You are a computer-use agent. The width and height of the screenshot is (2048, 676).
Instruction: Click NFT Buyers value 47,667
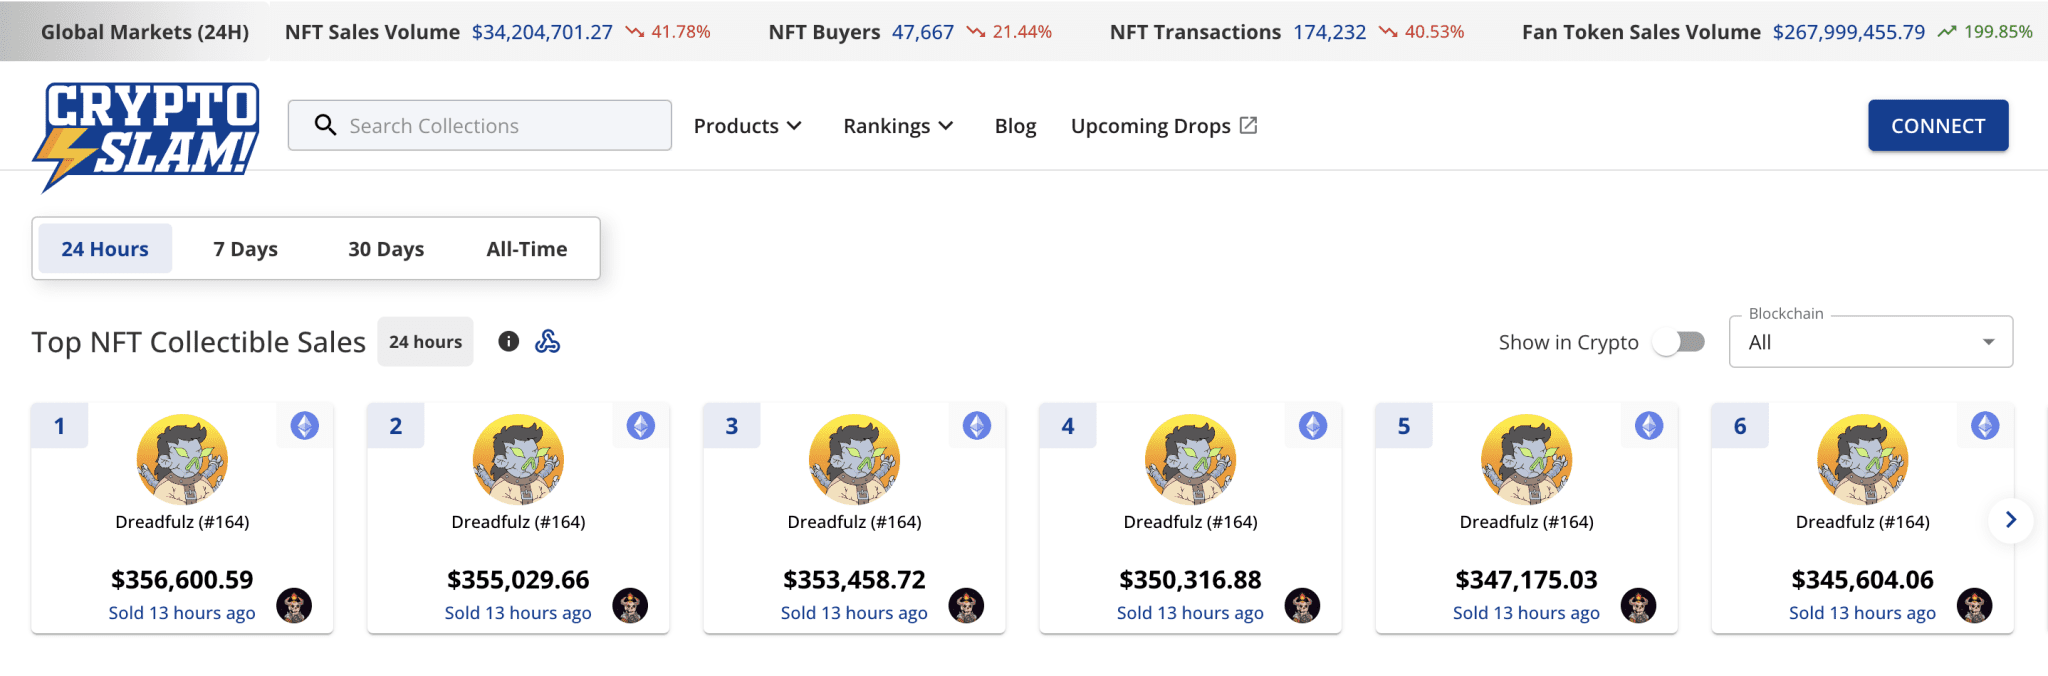pyautogui.click(x=923, y=32)
